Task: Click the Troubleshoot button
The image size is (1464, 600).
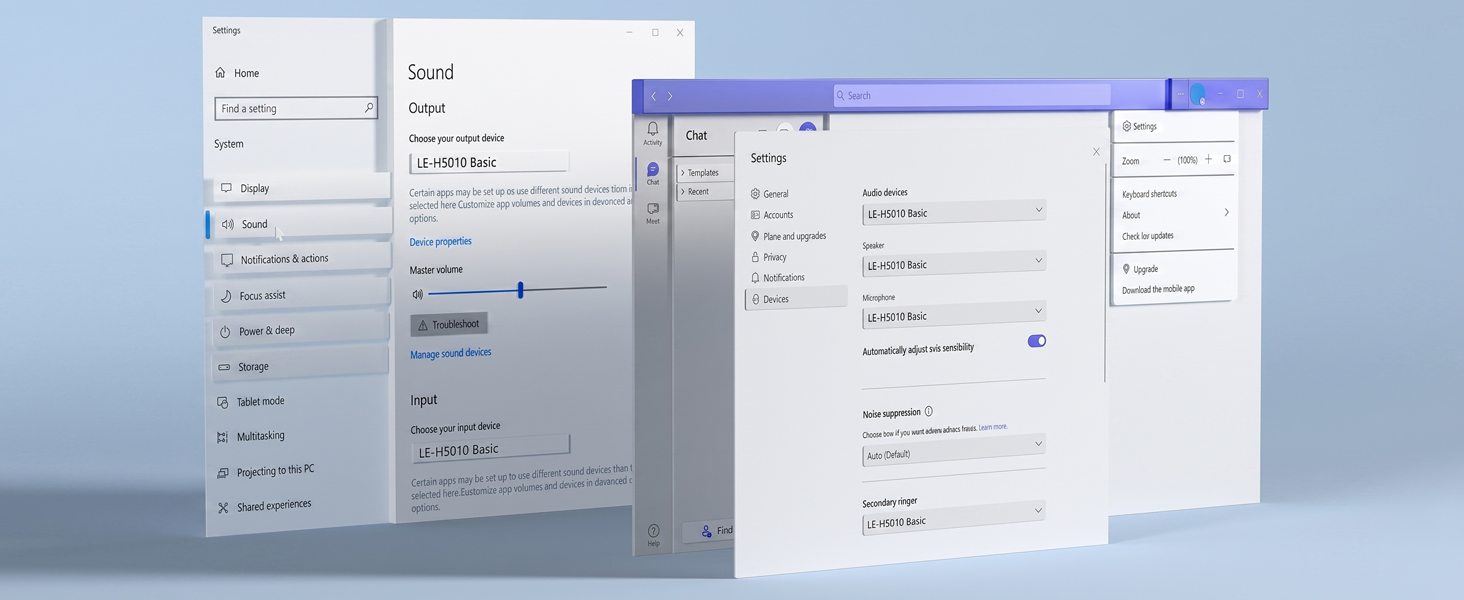Action: pyautogui.click(x=449, y=325)
